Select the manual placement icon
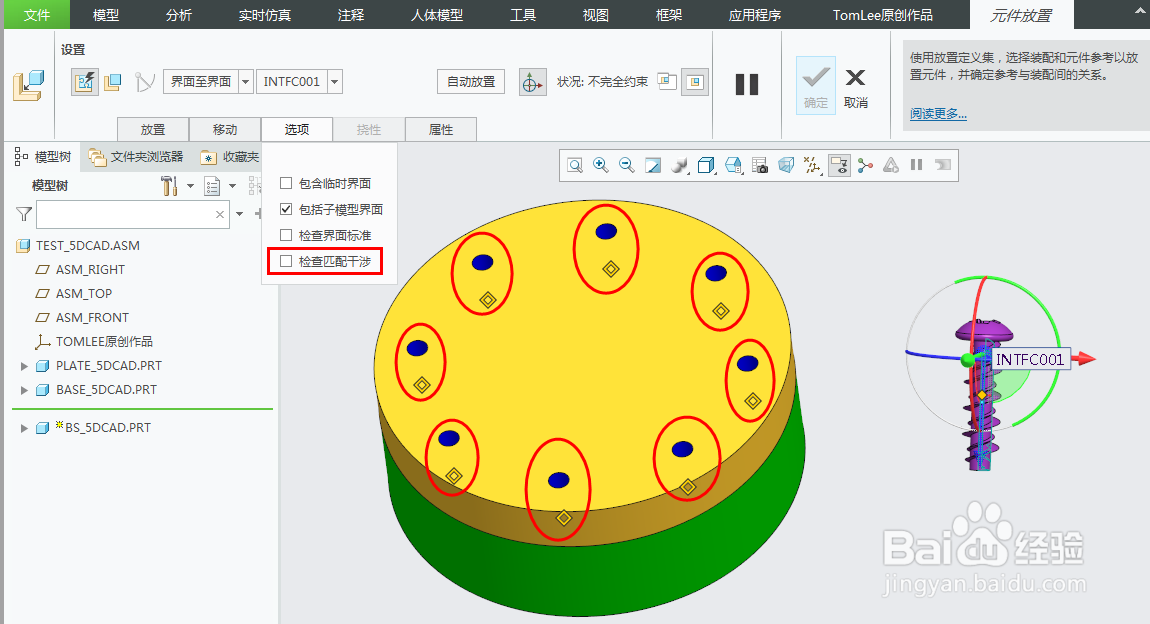Viewport: 1150px width, 624px height. point(113,81)
